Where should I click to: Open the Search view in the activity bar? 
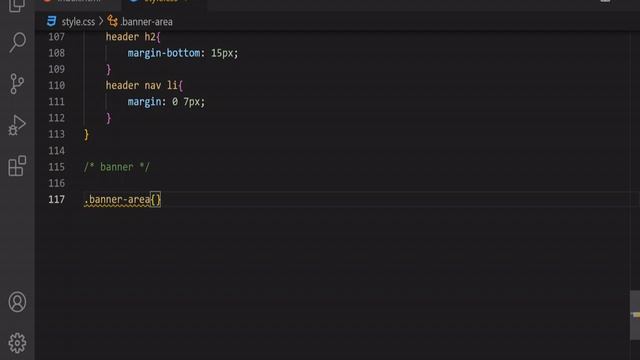(17, 42)
